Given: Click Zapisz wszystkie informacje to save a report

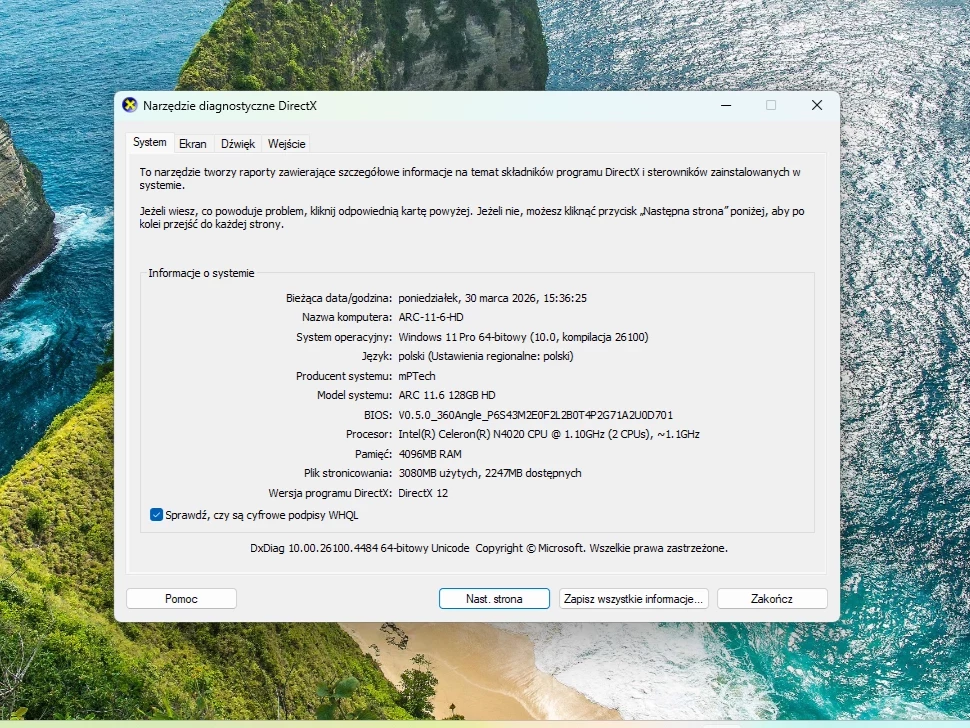Looking at the screenshot, I should point(633,598).
